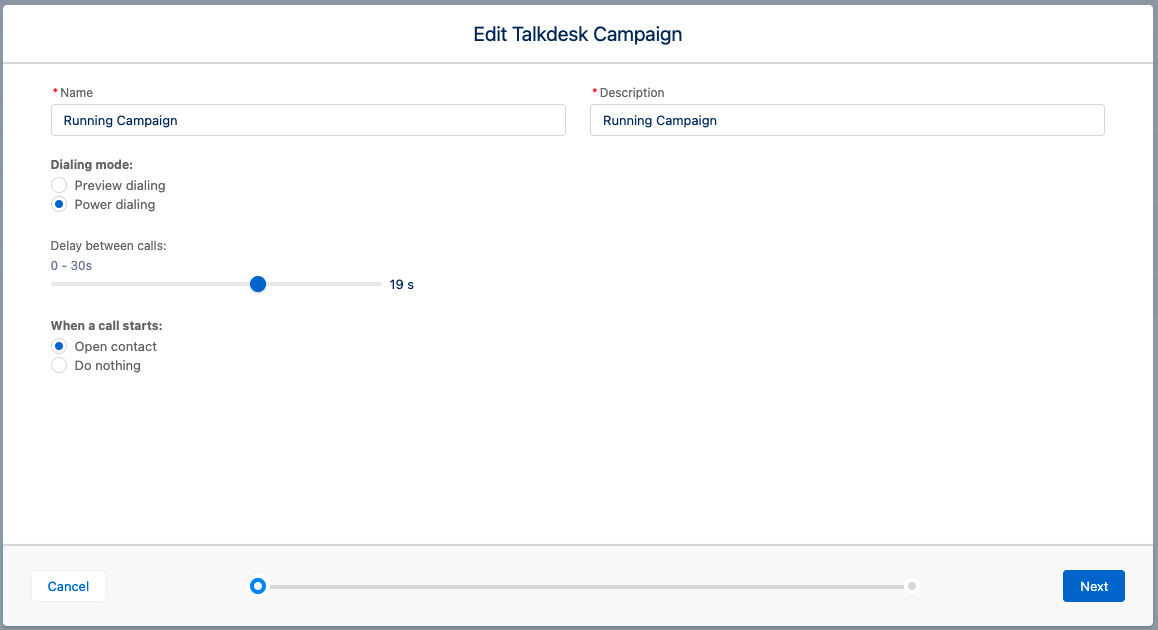Choose Do nothing when a call starts

pos(59,365)
